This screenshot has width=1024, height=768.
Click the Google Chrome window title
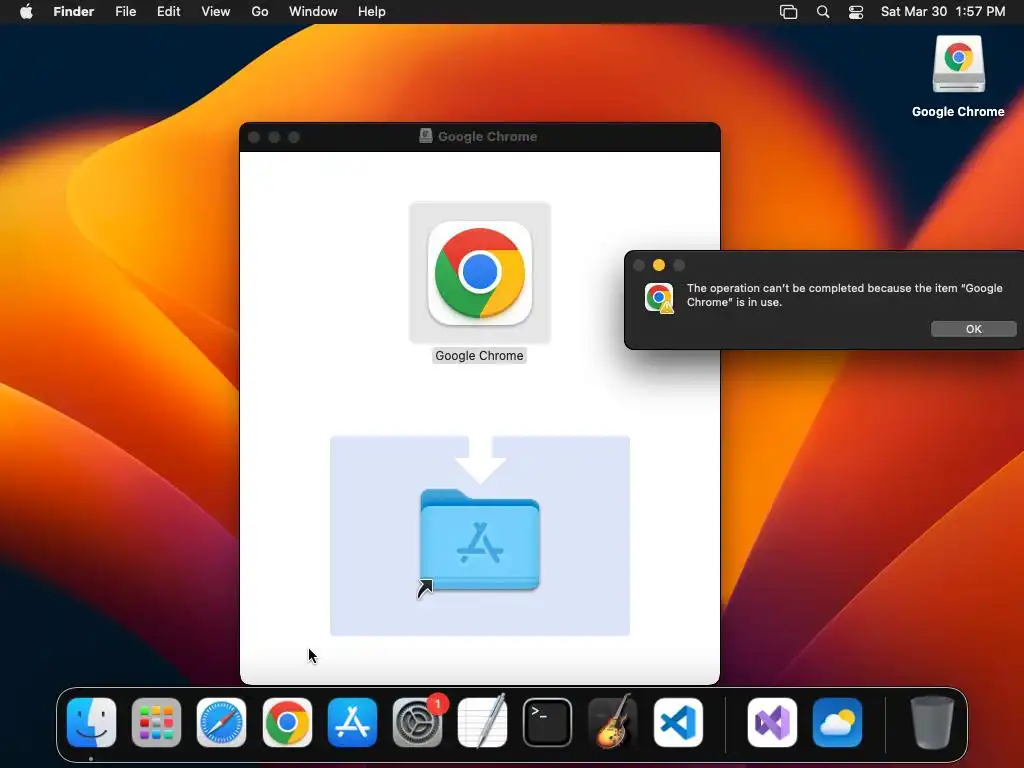coord(487,136)
